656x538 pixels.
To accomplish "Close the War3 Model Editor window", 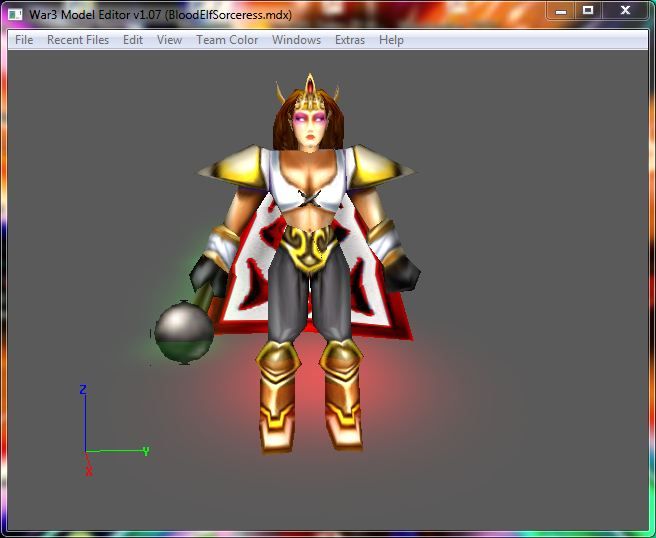I will 625,11.
